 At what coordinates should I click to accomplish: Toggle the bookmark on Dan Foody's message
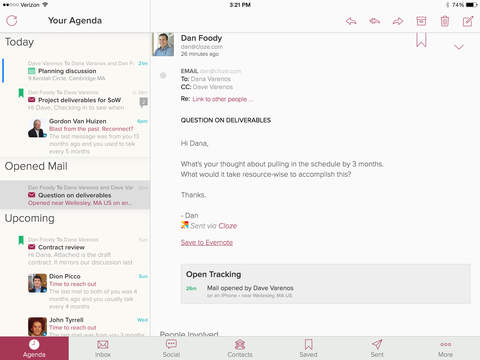[421, 40]
